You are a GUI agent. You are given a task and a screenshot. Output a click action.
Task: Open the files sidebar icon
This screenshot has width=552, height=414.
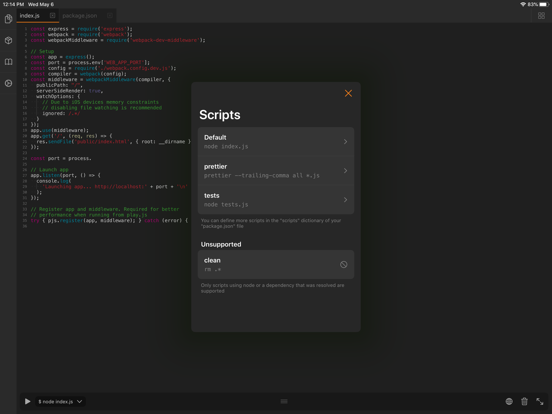click(x=8, y=19)
